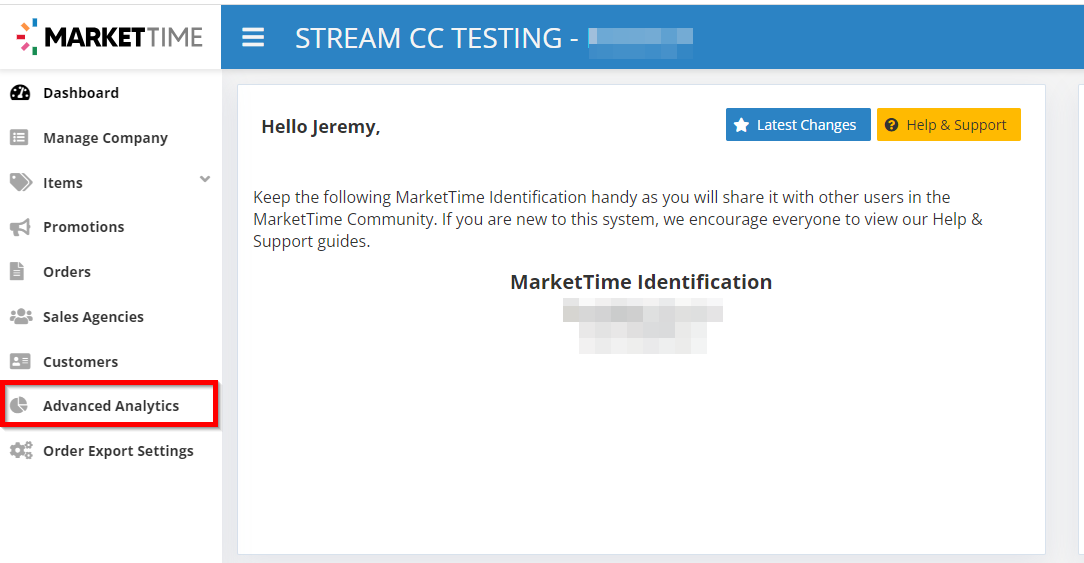
Task: Click the Latest Changes button
Action: pyautogui.click(x=798, y=124)
